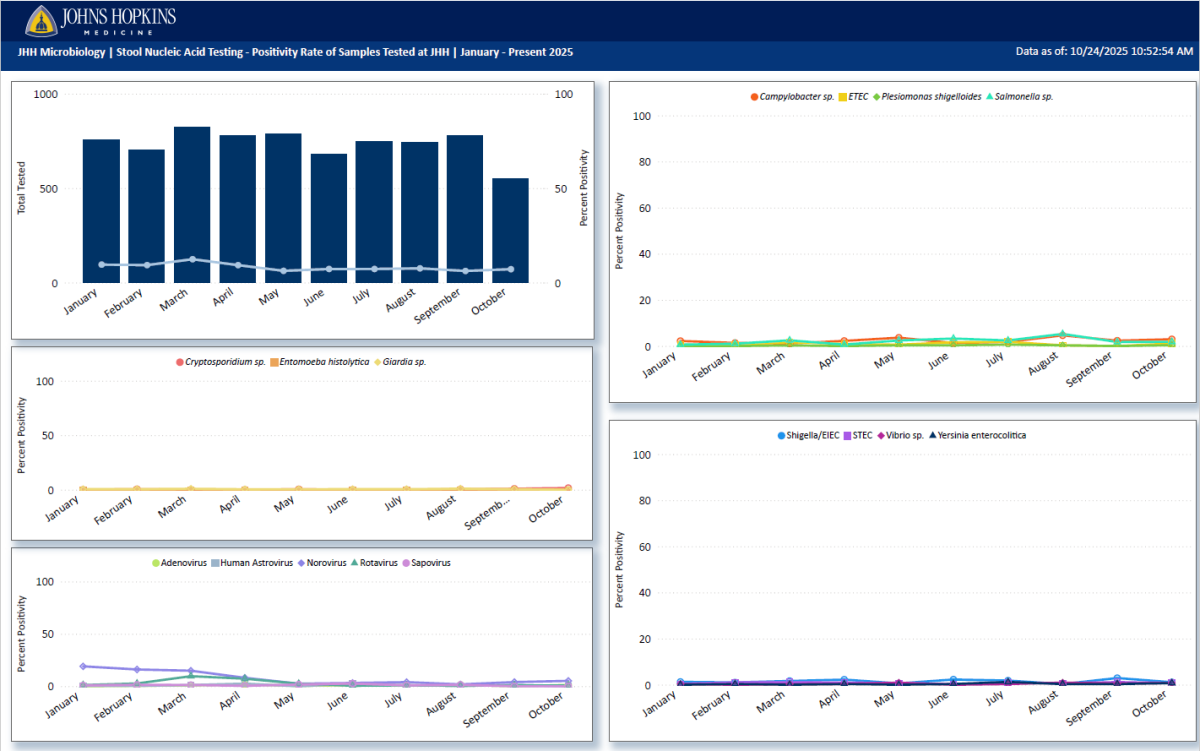Viewport: 1200px width, 751px height.
Task: Toggle Adenovirus legend entry
Action: pos(156,563)
